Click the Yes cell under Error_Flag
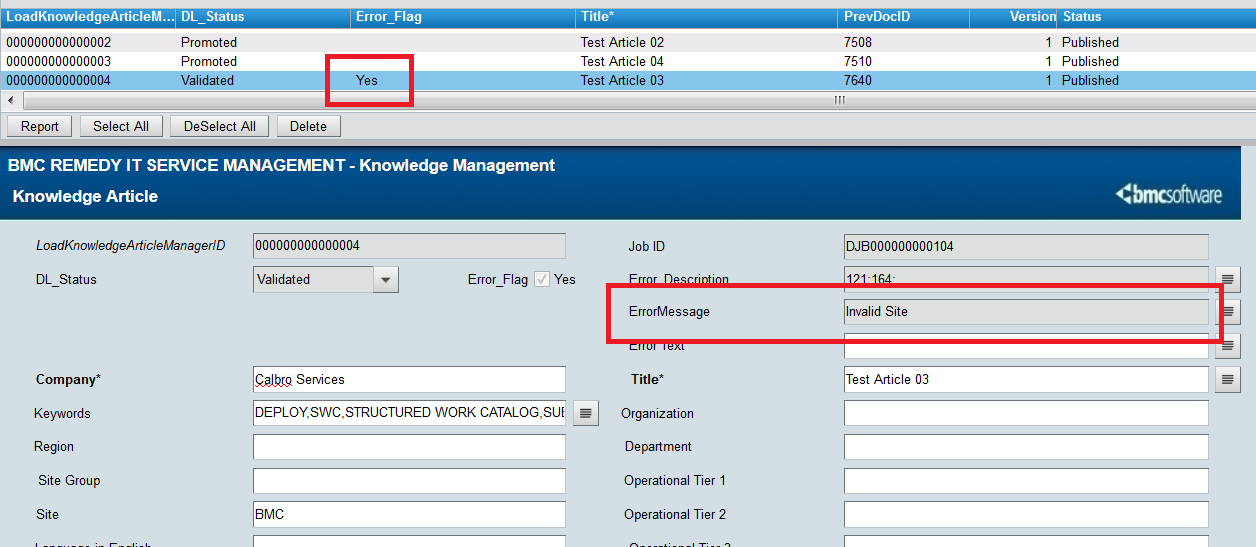 point(367,80)
